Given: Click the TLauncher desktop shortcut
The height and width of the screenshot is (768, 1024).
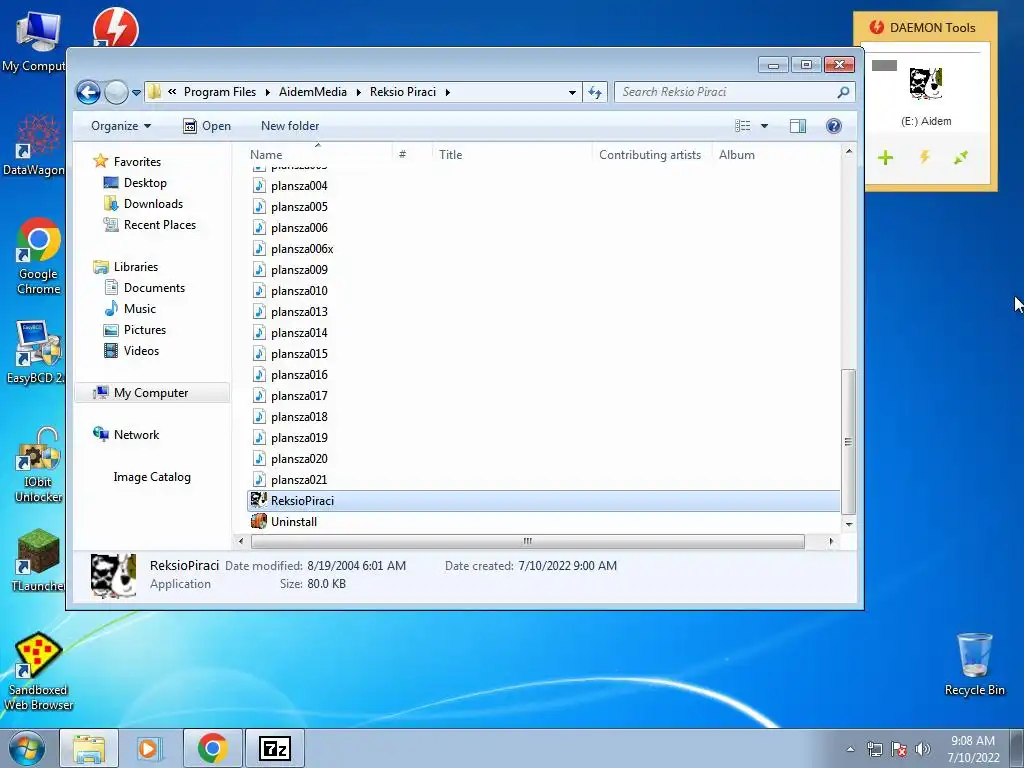Looking at the screenshot, I should (x=39, y=560).
